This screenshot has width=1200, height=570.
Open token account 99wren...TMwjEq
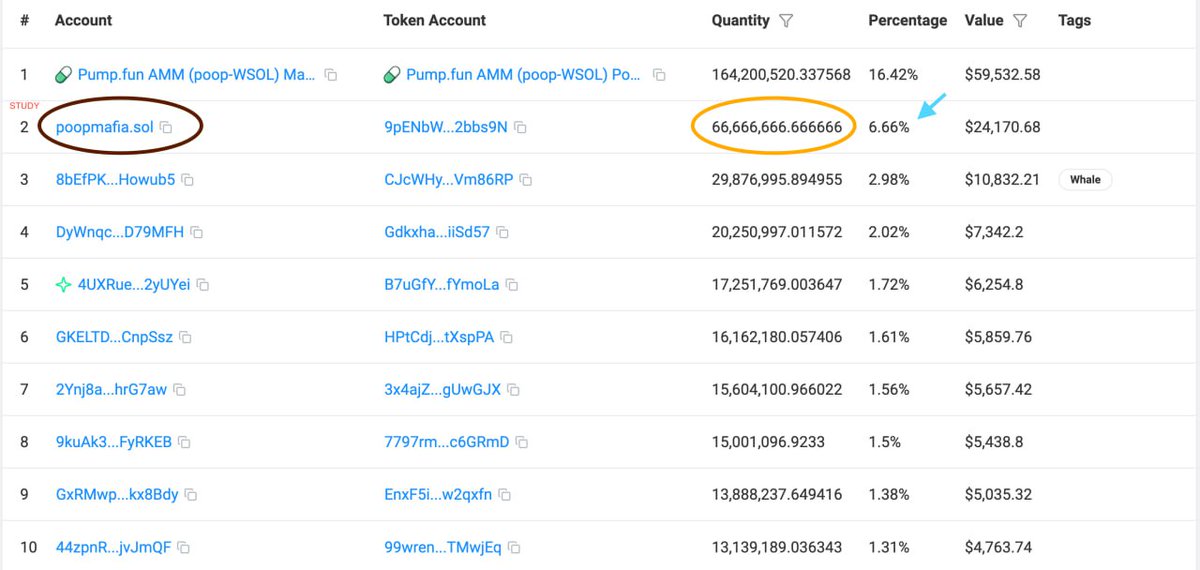point(442,547)
